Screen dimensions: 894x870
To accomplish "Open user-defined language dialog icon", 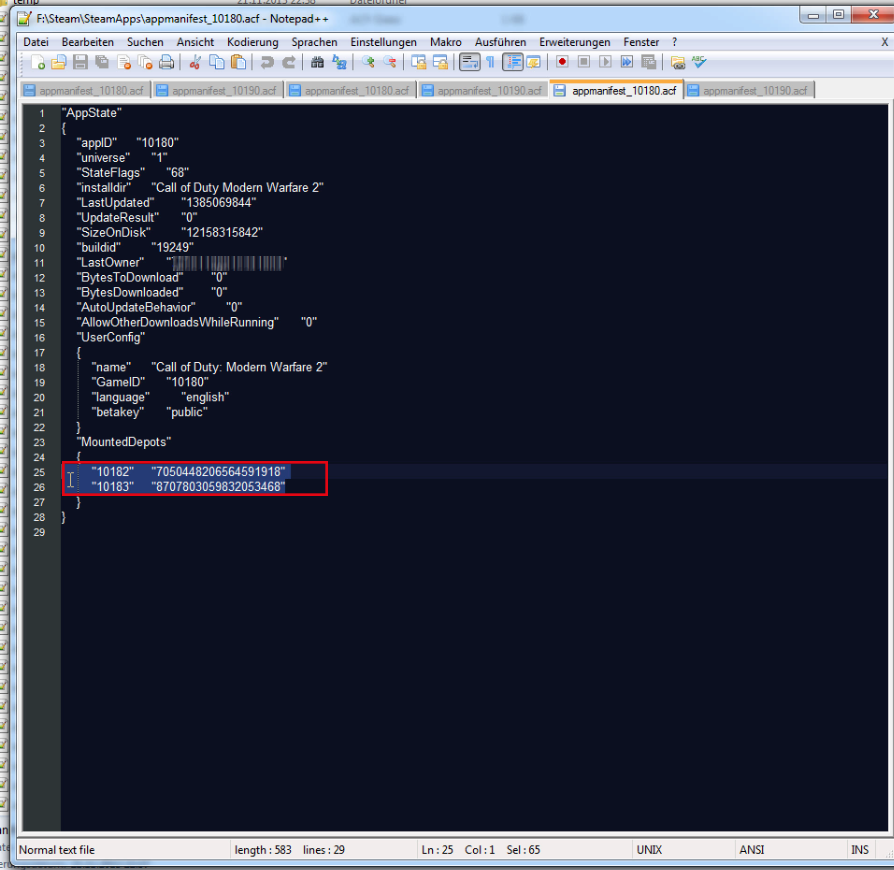I will (x=534, y=62).
